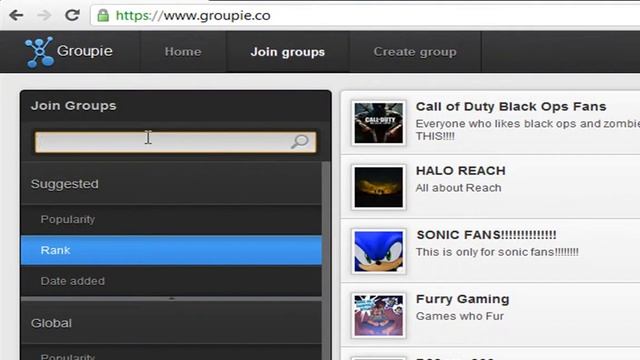This screenshot has width=640, height=360.
Task: Open the Furry Gaming thumbnail
Action: (x=378, y=316)
